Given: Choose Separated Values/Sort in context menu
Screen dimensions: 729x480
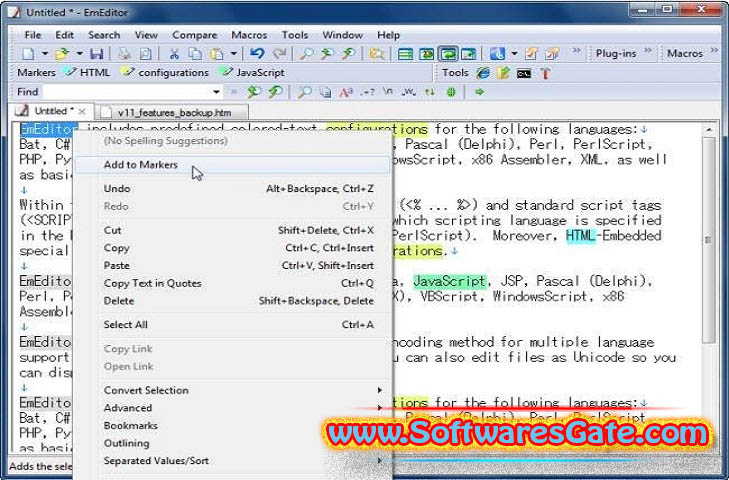Looking at the screenshot, I should 232,461.
